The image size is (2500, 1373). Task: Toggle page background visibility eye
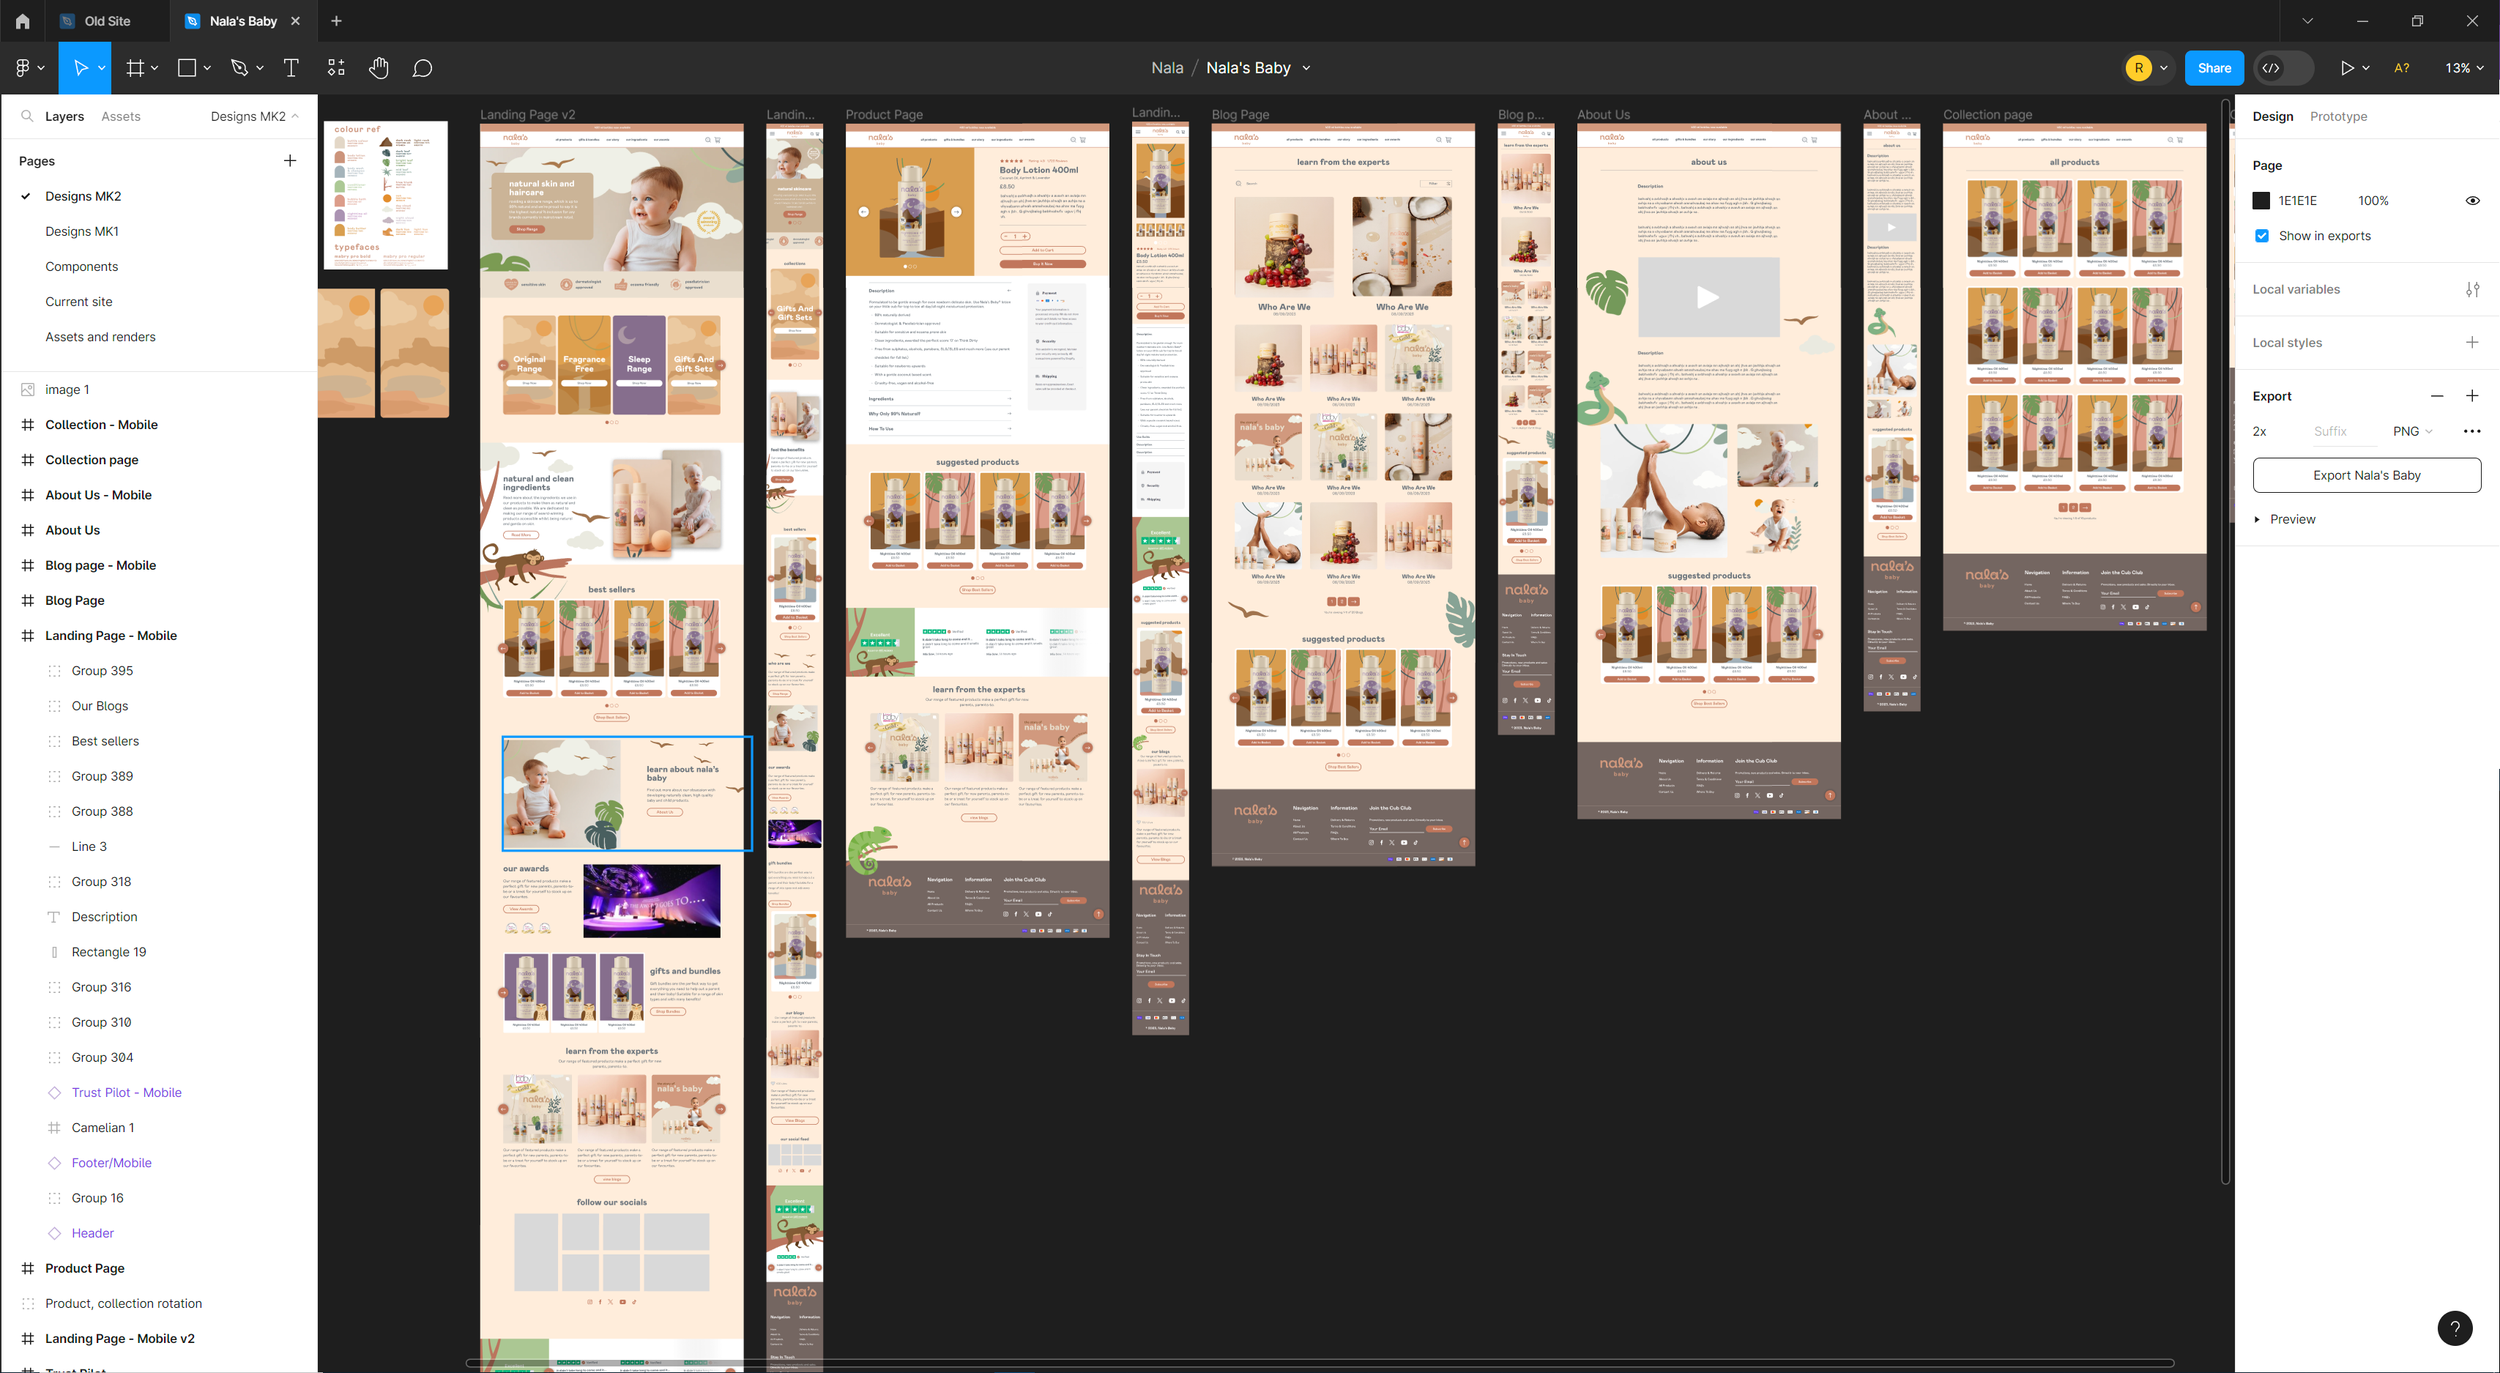2472,201
